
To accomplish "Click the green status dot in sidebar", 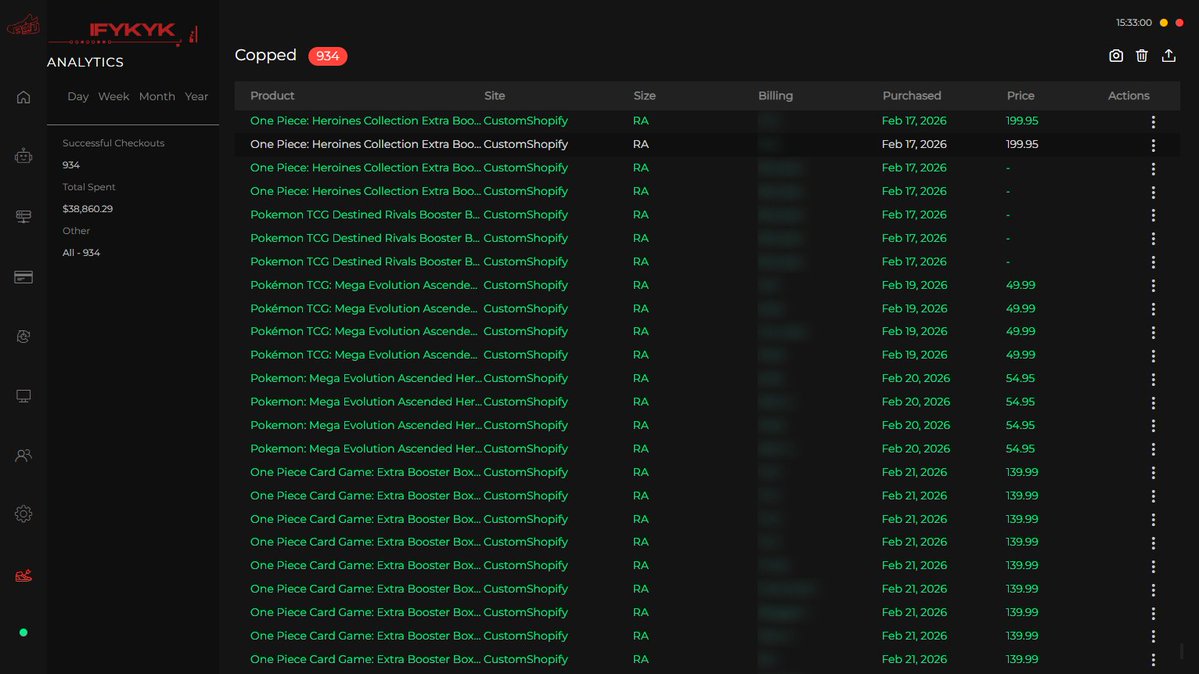I will [x=23, y=633].
